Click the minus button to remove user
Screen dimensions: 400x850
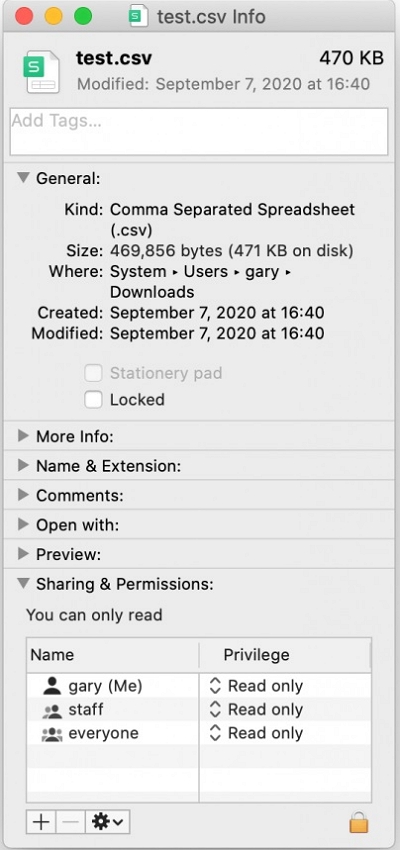coord(70,822)
